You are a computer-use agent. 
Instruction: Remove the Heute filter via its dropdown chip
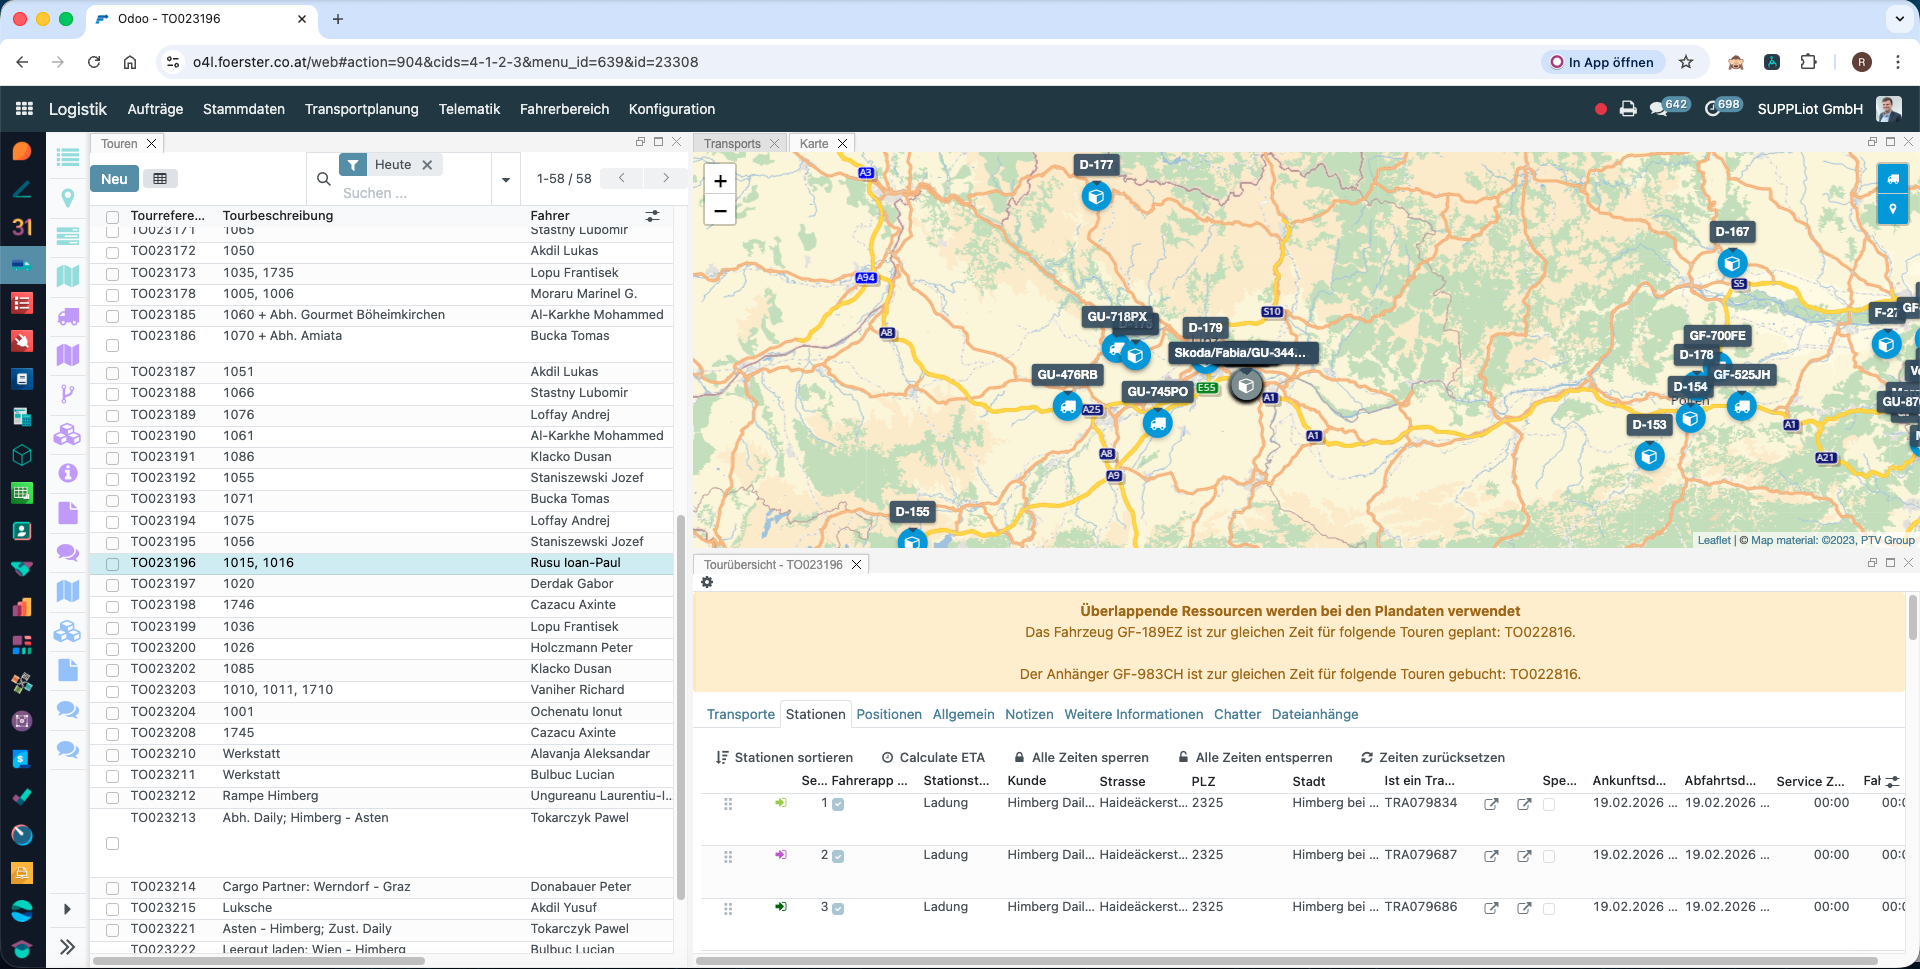click(427, 164)
